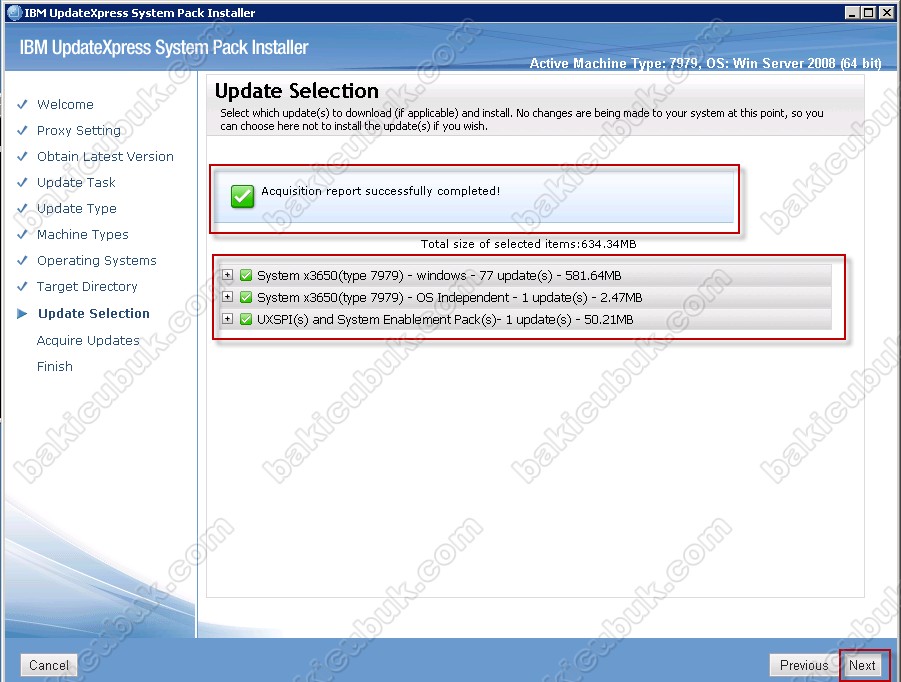Click the Active Machine Type 7979 header text
The width and height of the screenshot is (901, 682).
click(x=705, y=63)
